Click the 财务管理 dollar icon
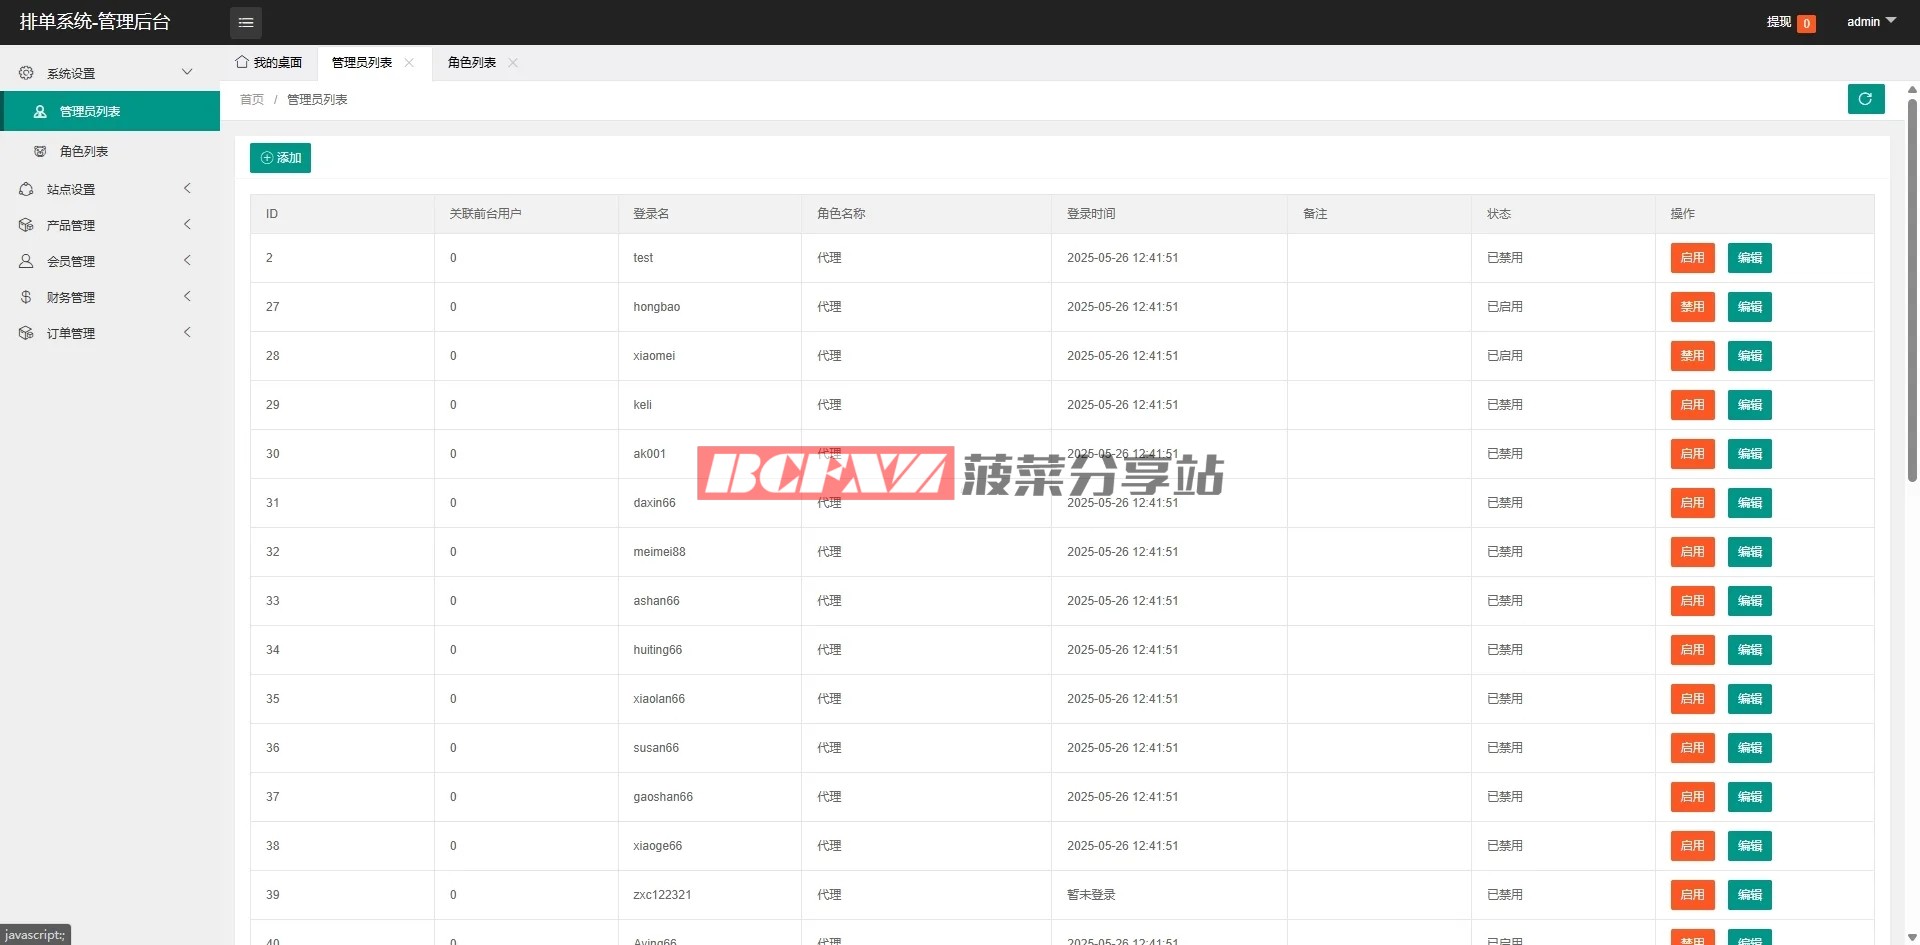The image size is (1920, 945). click(x=26, y=297)
